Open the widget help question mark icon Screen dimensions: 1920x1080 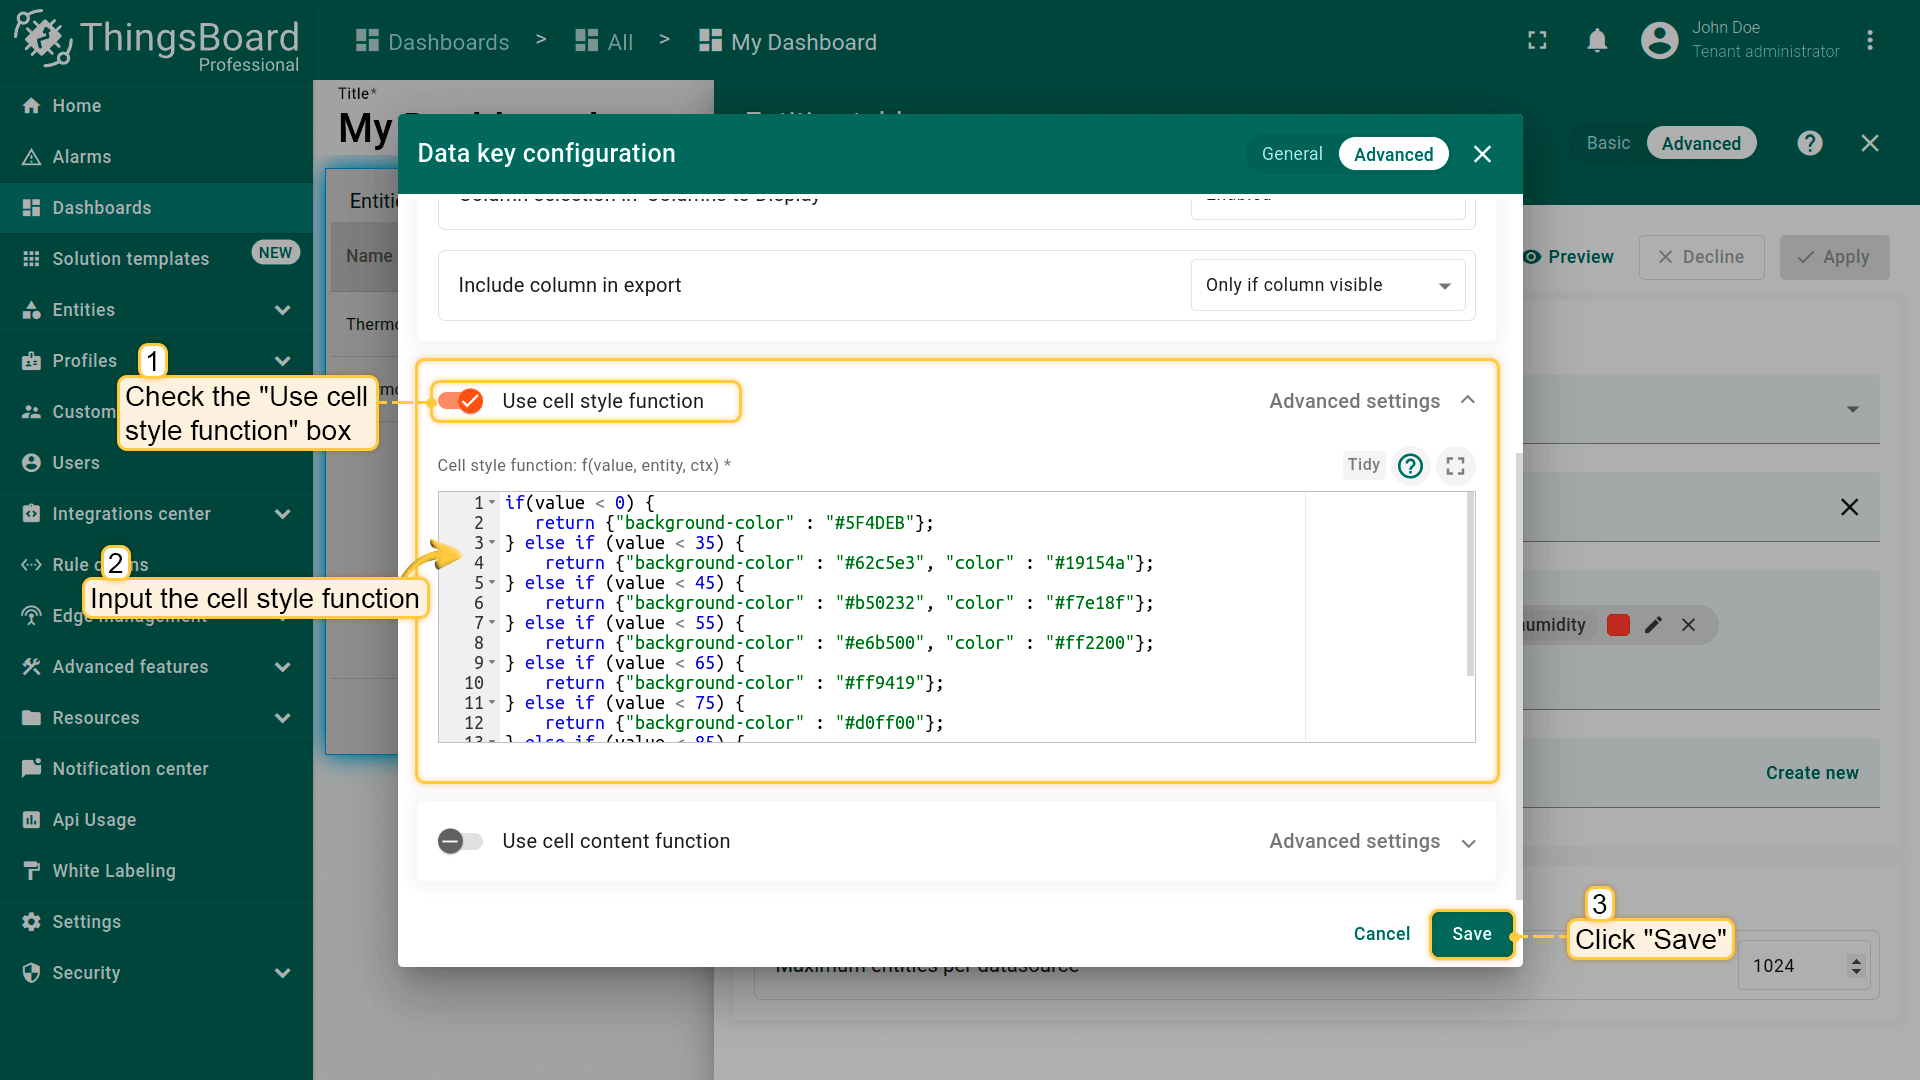(1809, 143)
